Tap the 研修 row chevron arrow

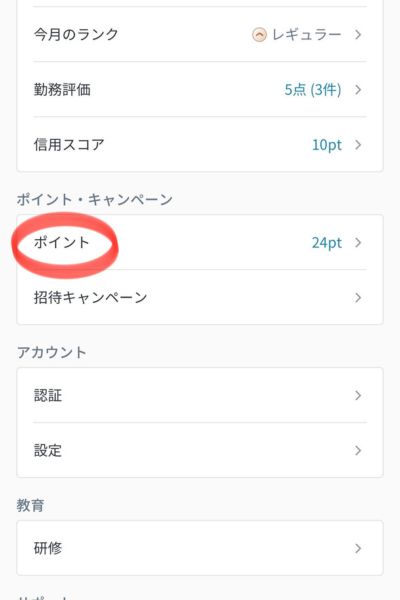358,548
